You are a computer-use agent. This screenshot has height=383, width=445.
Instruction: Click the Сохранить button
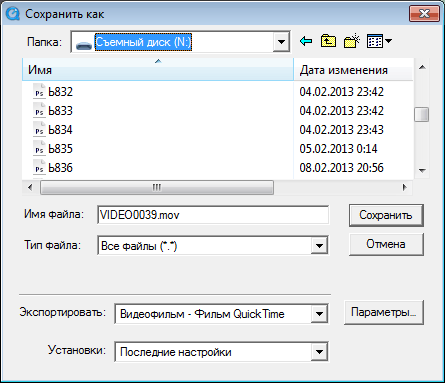386,215
